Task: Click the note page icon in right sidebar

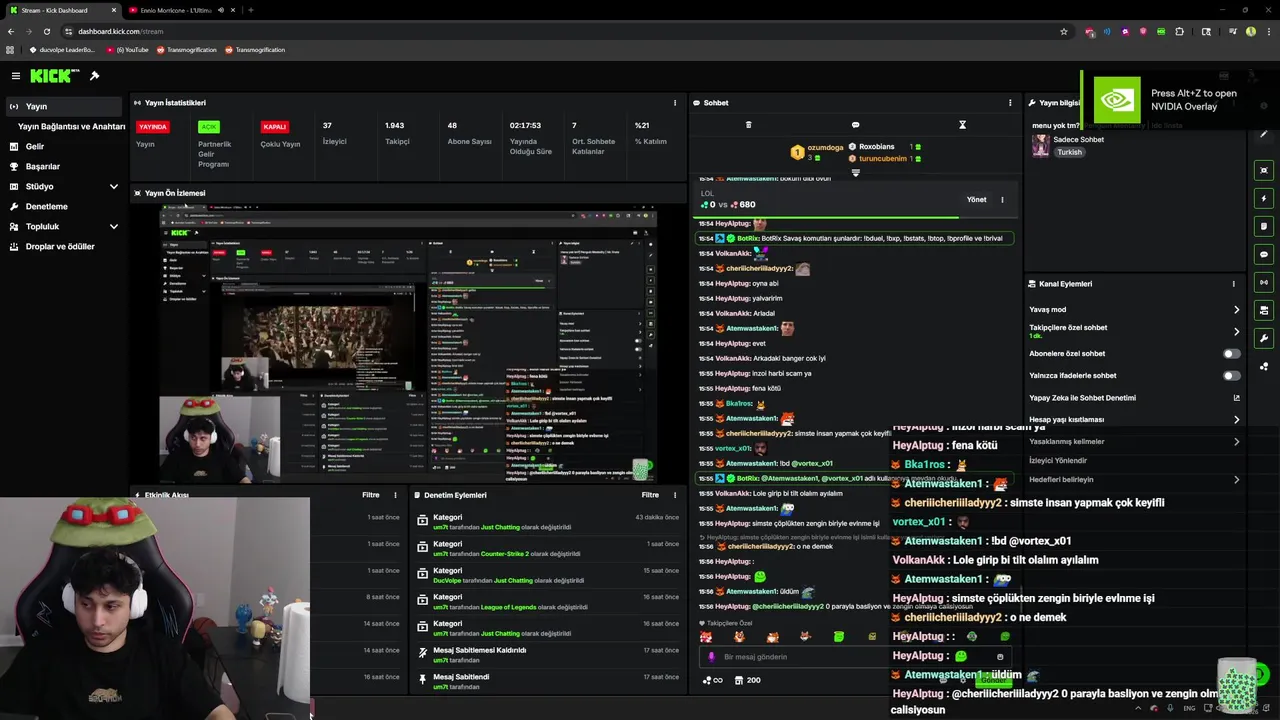Action: (x=1264, y=226)
